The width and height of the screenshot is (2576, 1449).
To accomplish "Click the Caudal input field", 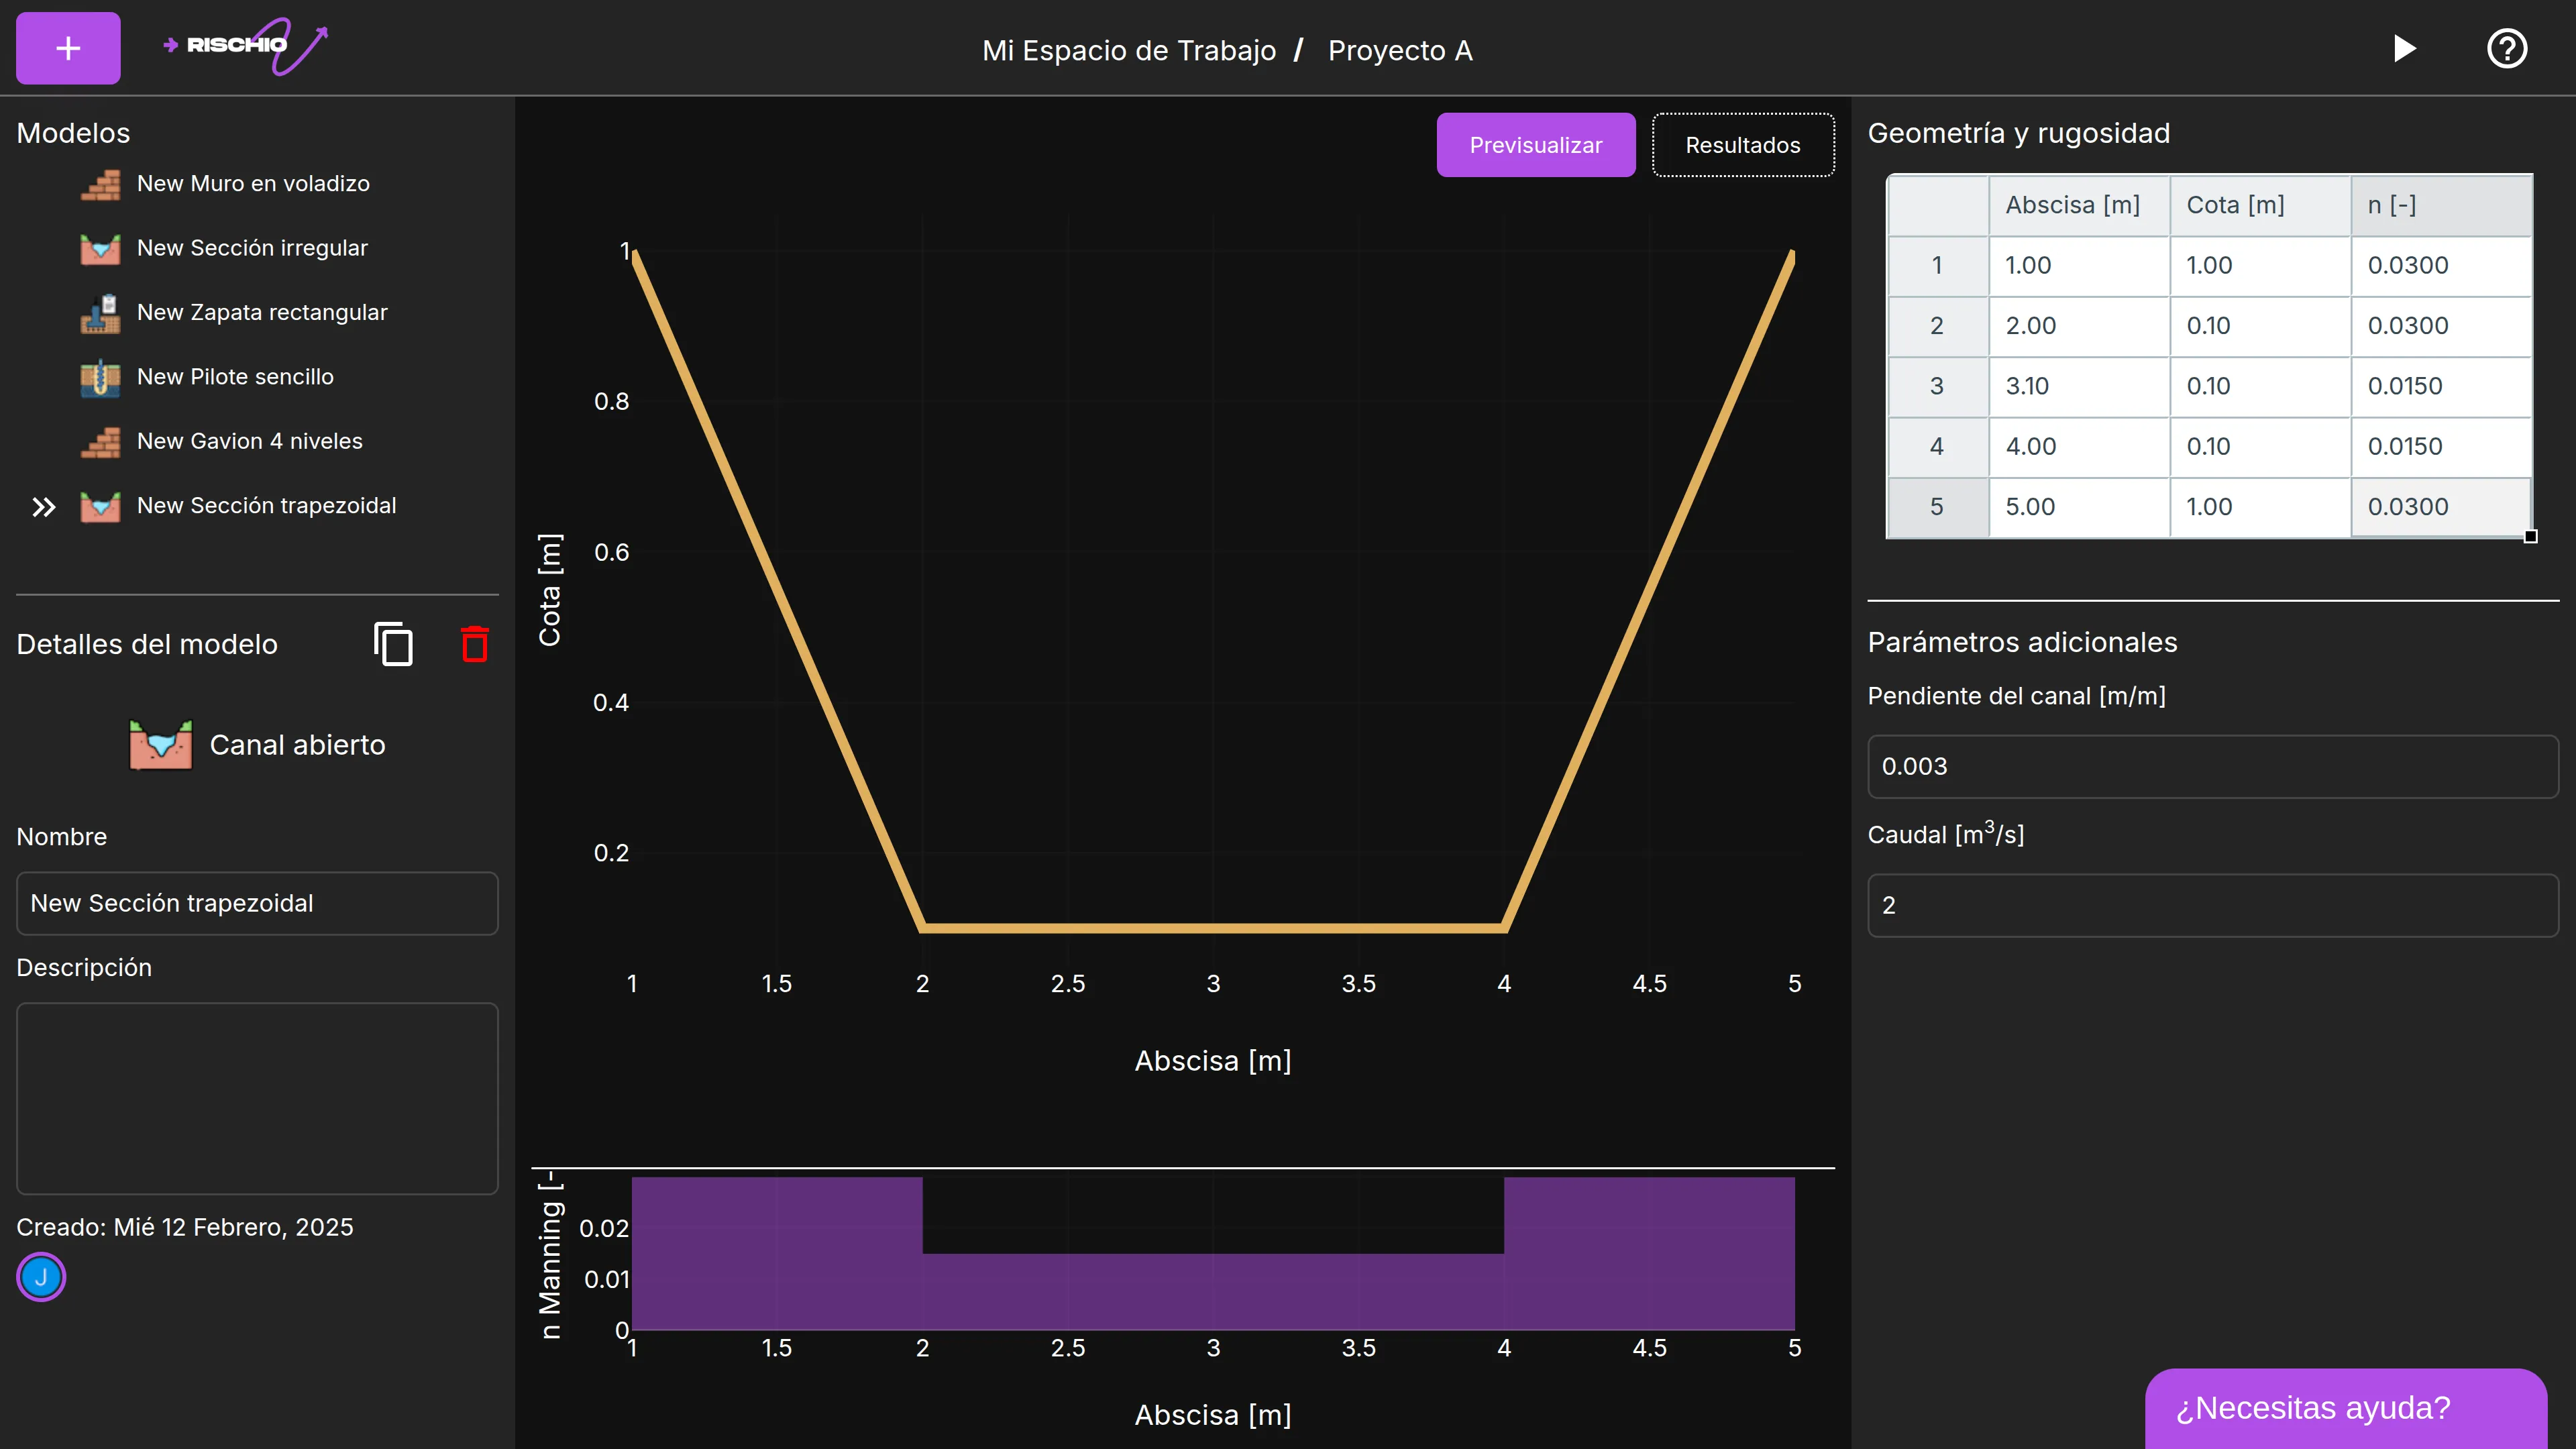I will tap(2212, 905).
